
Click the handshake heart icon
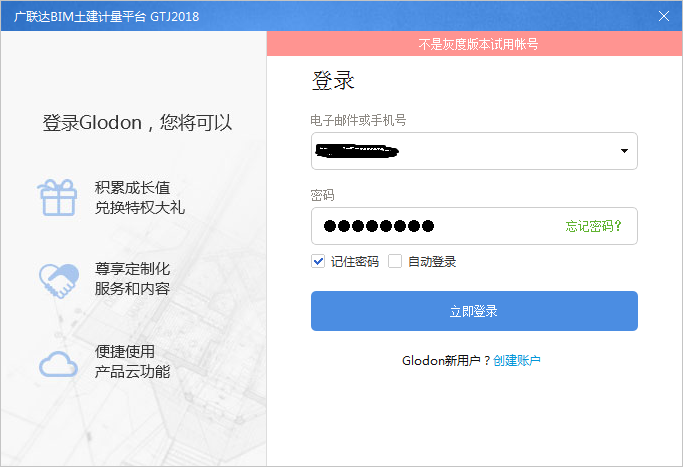pyautogui.click(x=59, y=280)
